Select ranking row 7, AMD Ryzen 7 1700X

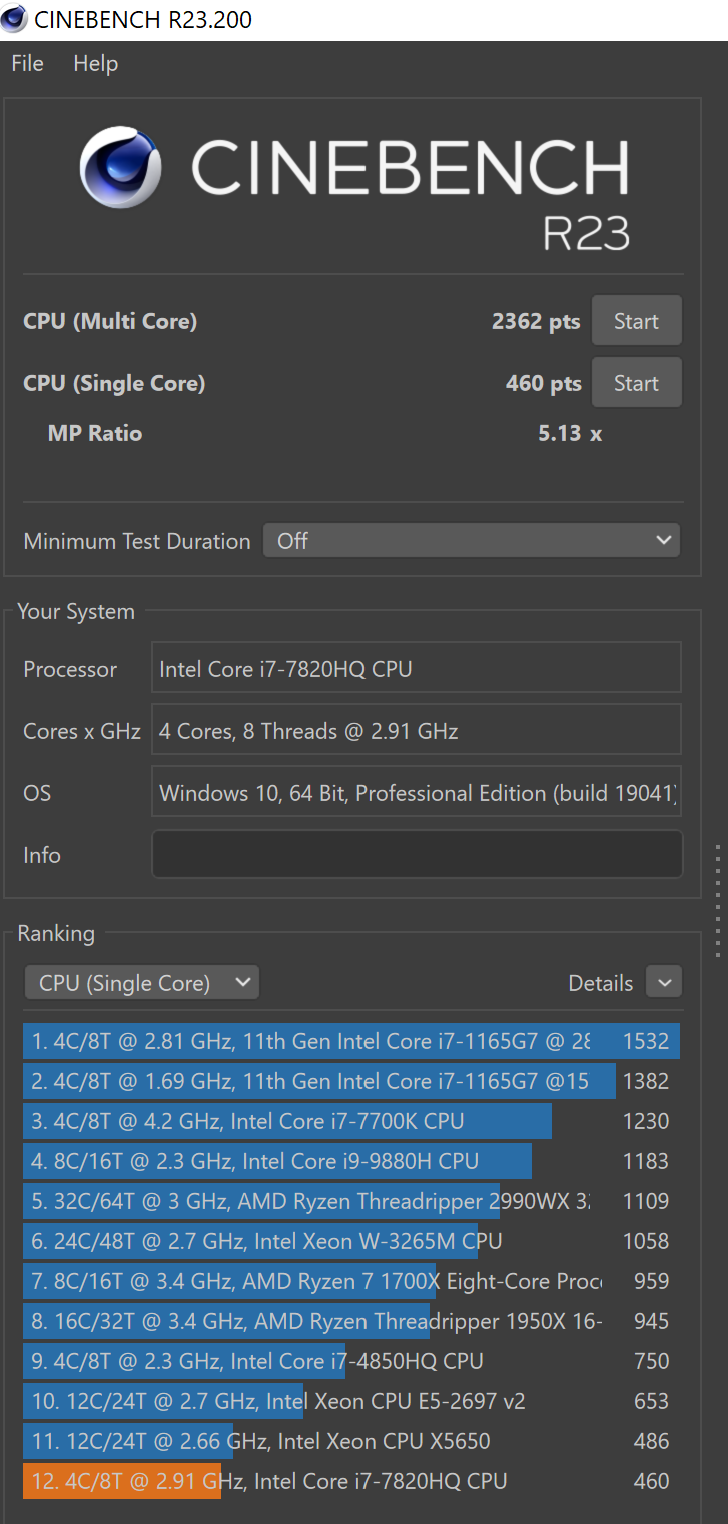352,1281
